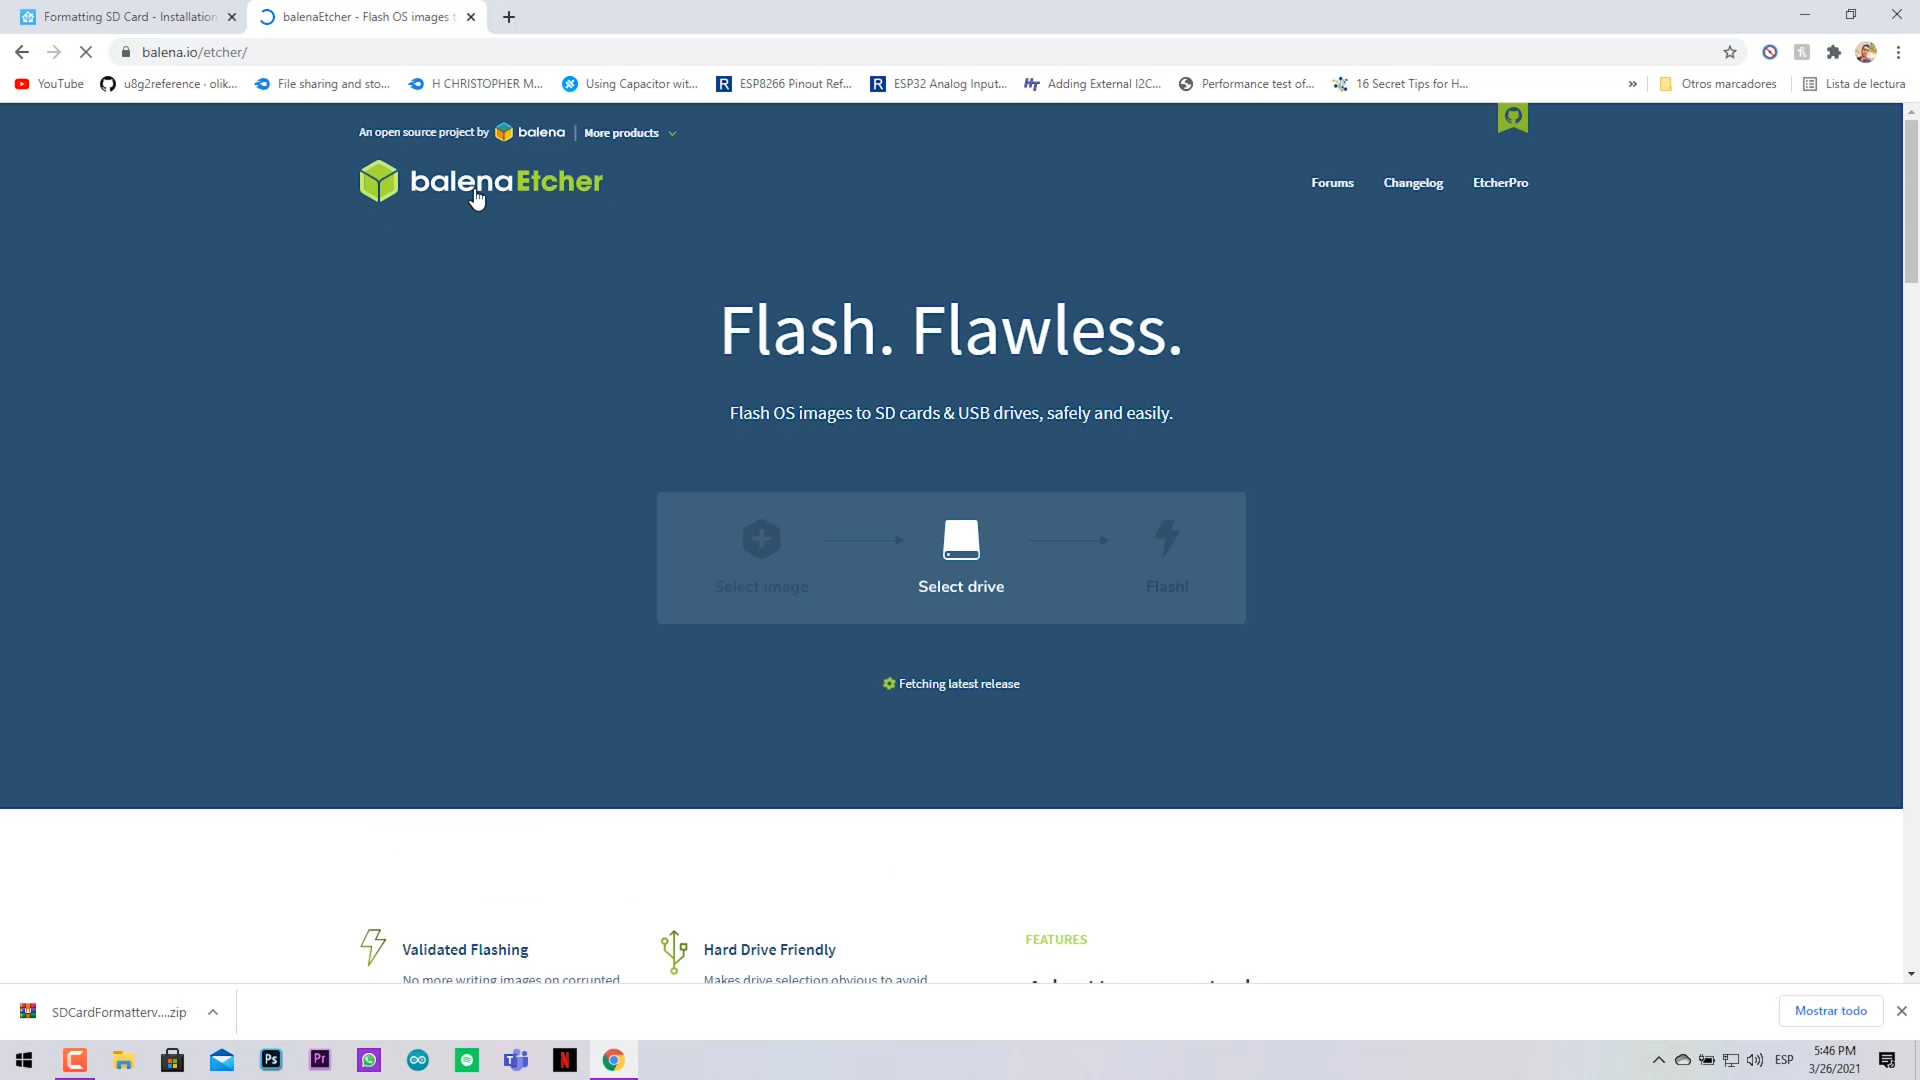Screen dimensions: 1920x1080
Task: Open the EtcherPro link
Action: [x=1500, y=183]
